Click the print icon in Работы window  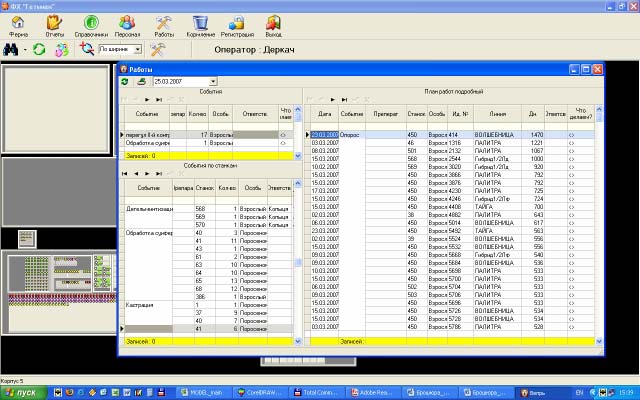pyautogui.click(x=141, y=82)
